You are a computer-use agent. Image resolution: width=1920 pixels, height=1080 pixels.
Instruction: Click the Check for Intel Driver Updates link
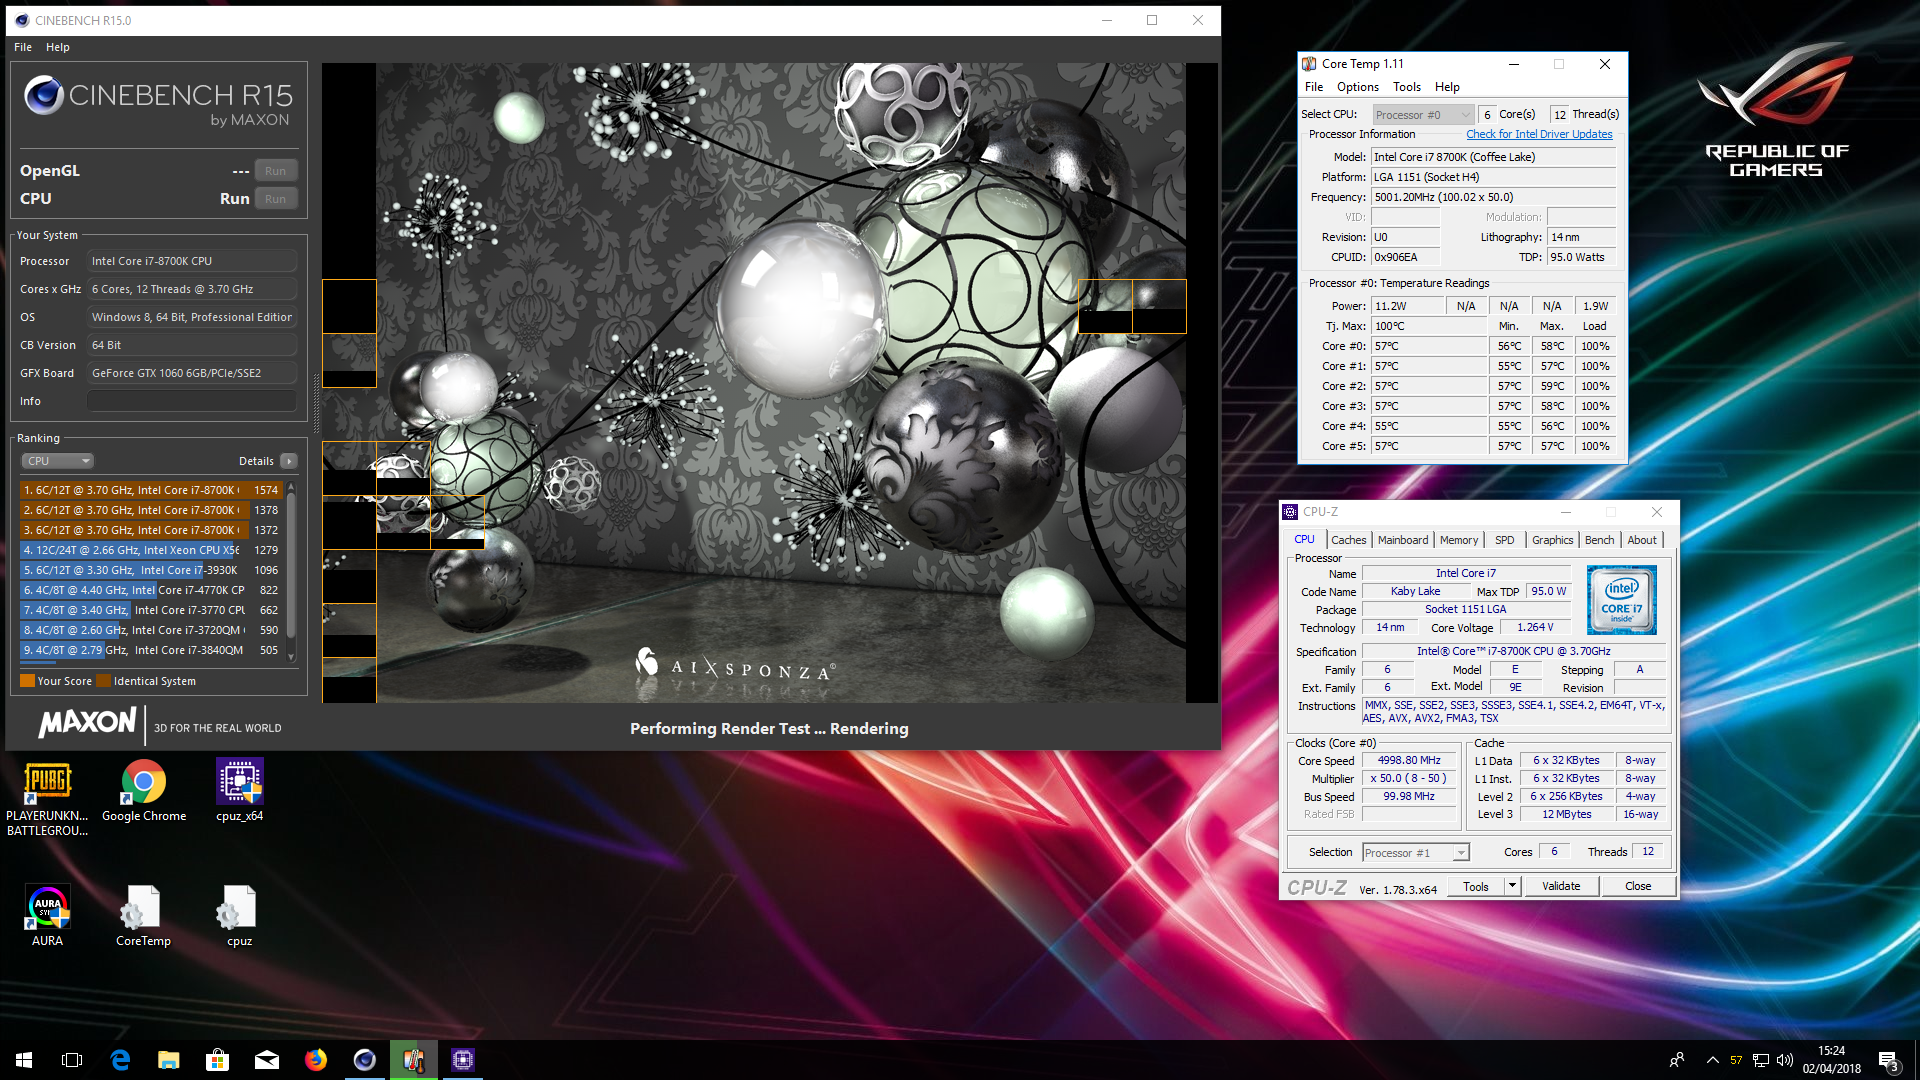(x=1539, y=134)
